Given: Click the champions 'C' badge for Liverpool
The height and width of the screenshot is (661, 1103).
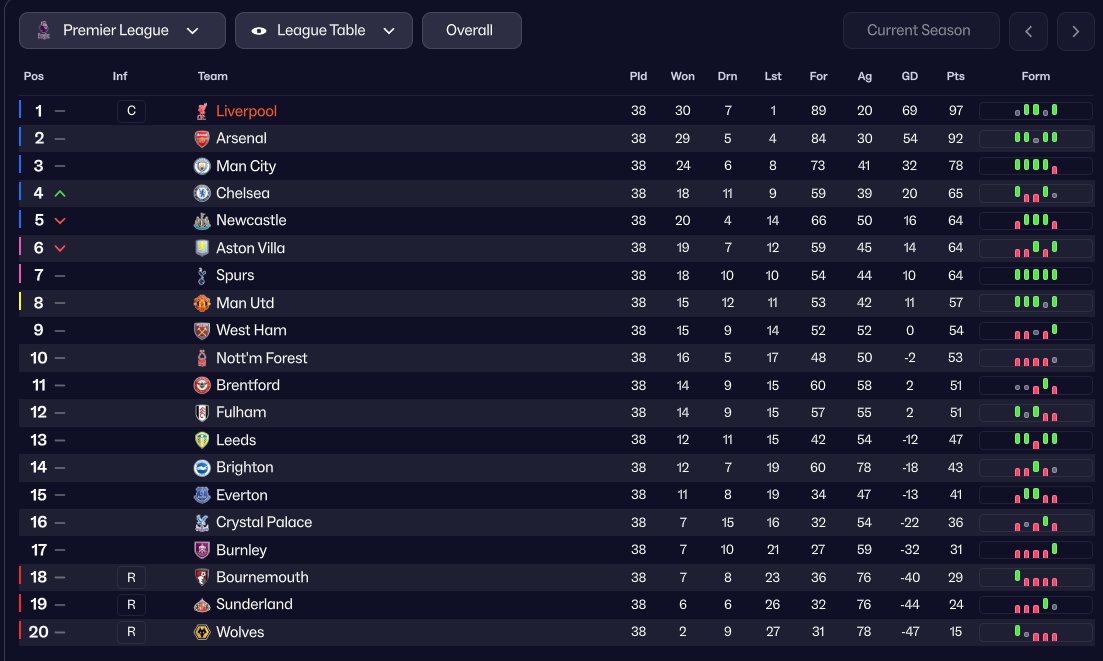Looking at the screenshot, I should (x=131, y=111).
